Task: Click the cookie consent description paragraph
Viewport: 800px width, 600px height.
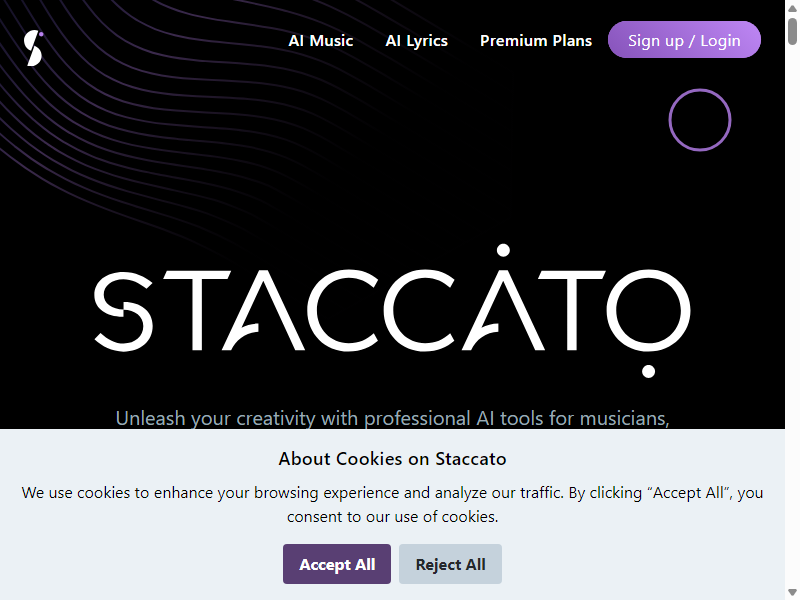Action: (x=392, y=505)
